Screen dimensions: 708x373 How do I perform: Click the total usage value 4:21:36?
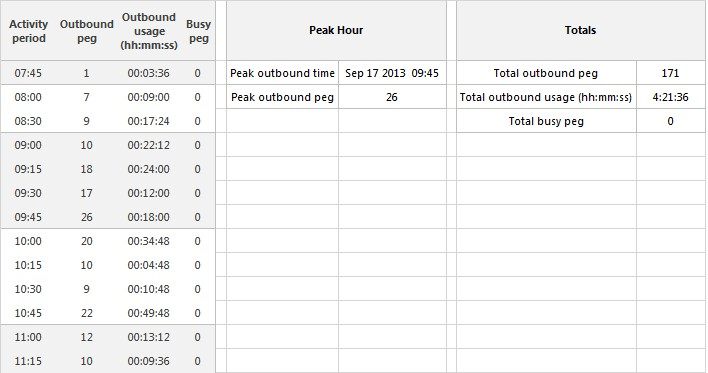click(x=671, y=97)
